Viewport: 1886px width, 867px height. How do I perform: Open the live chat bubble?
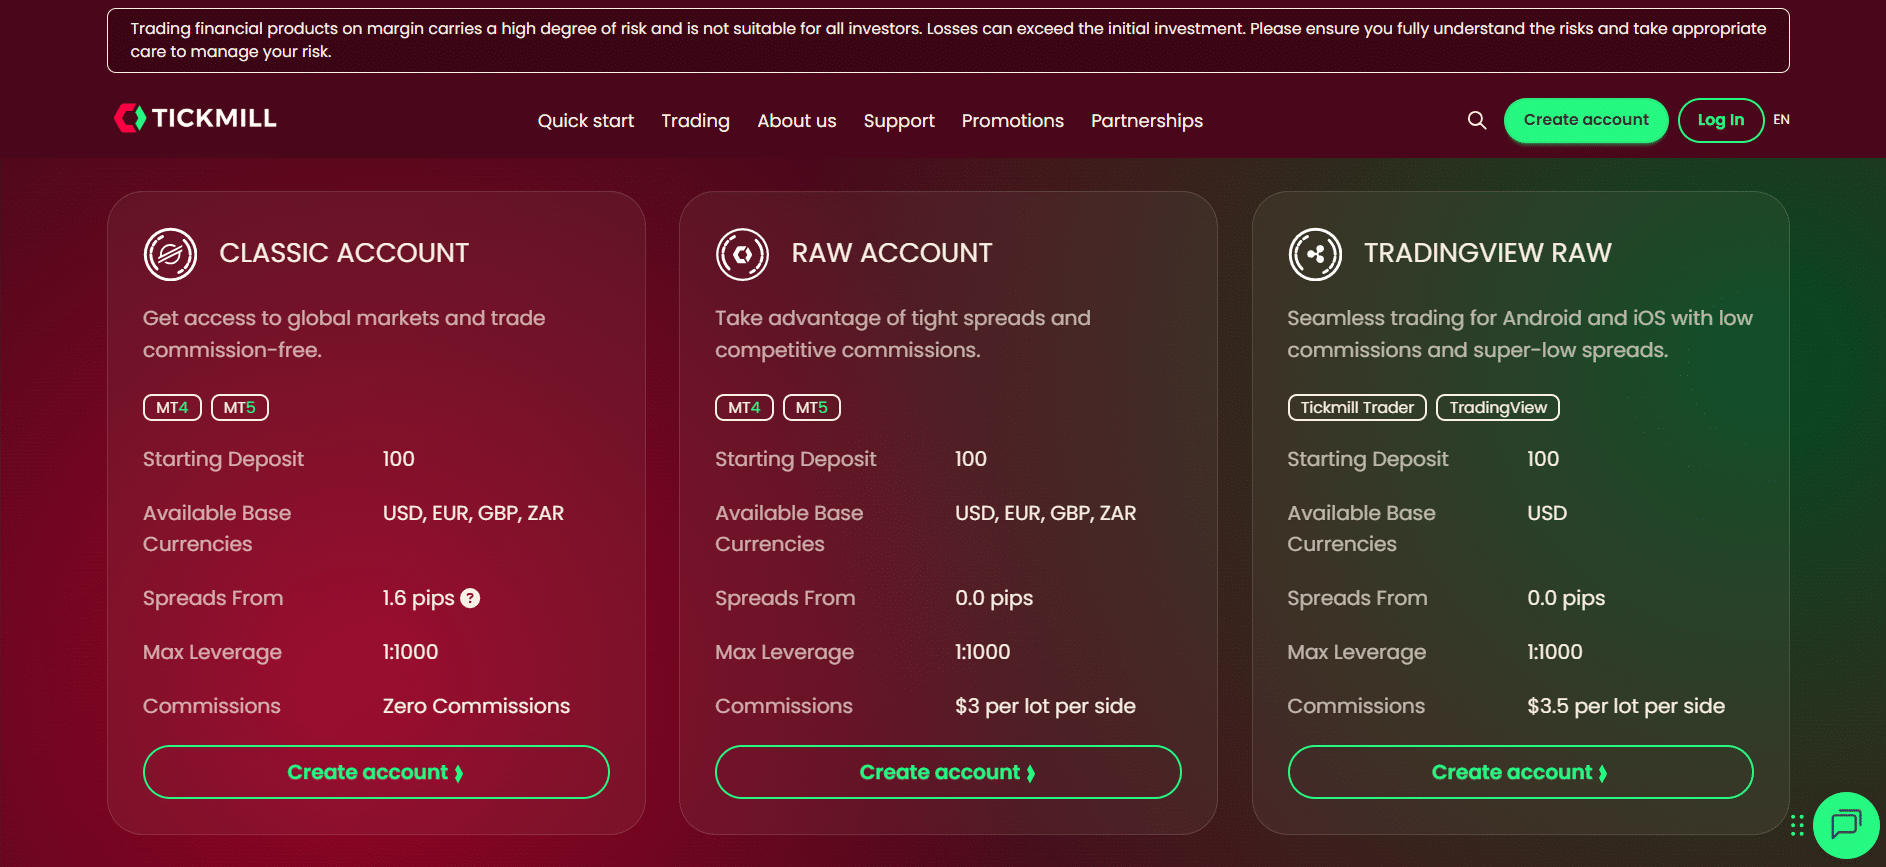coord(1845,825)
